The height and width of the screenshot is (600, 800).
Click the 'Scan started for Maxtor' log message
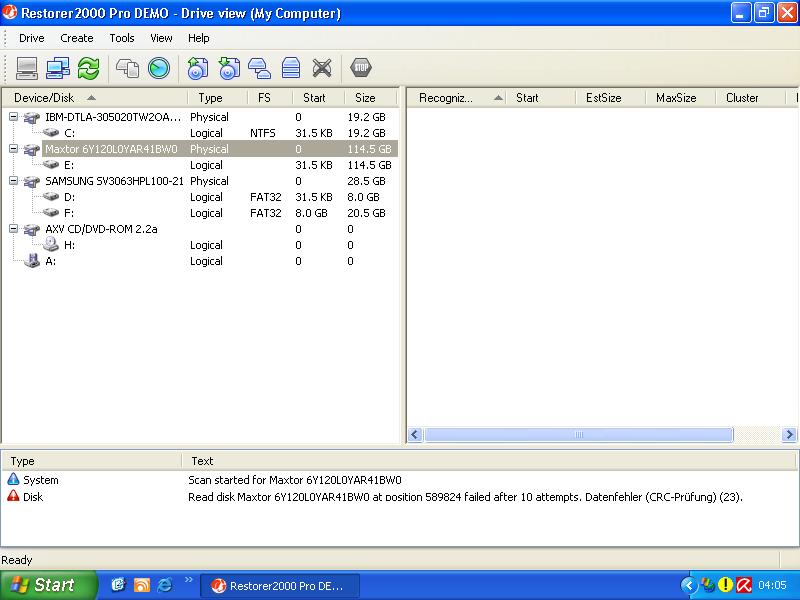[x=294, y=480]
